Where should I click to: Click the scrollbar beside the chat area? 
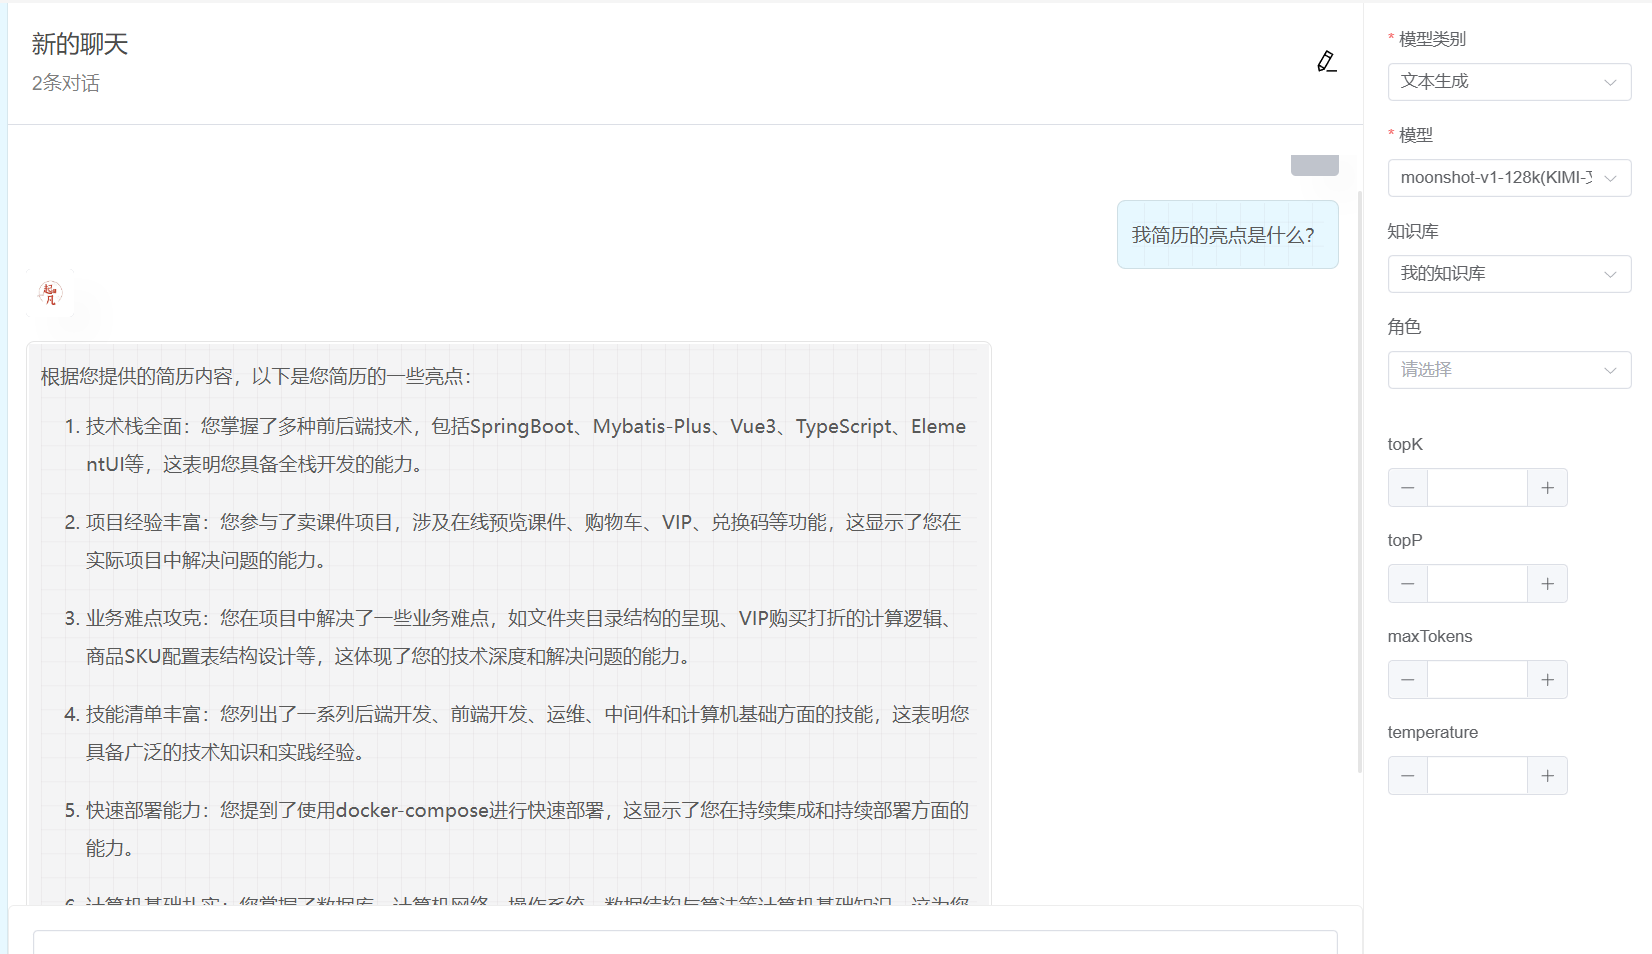tap(1360, 450)
